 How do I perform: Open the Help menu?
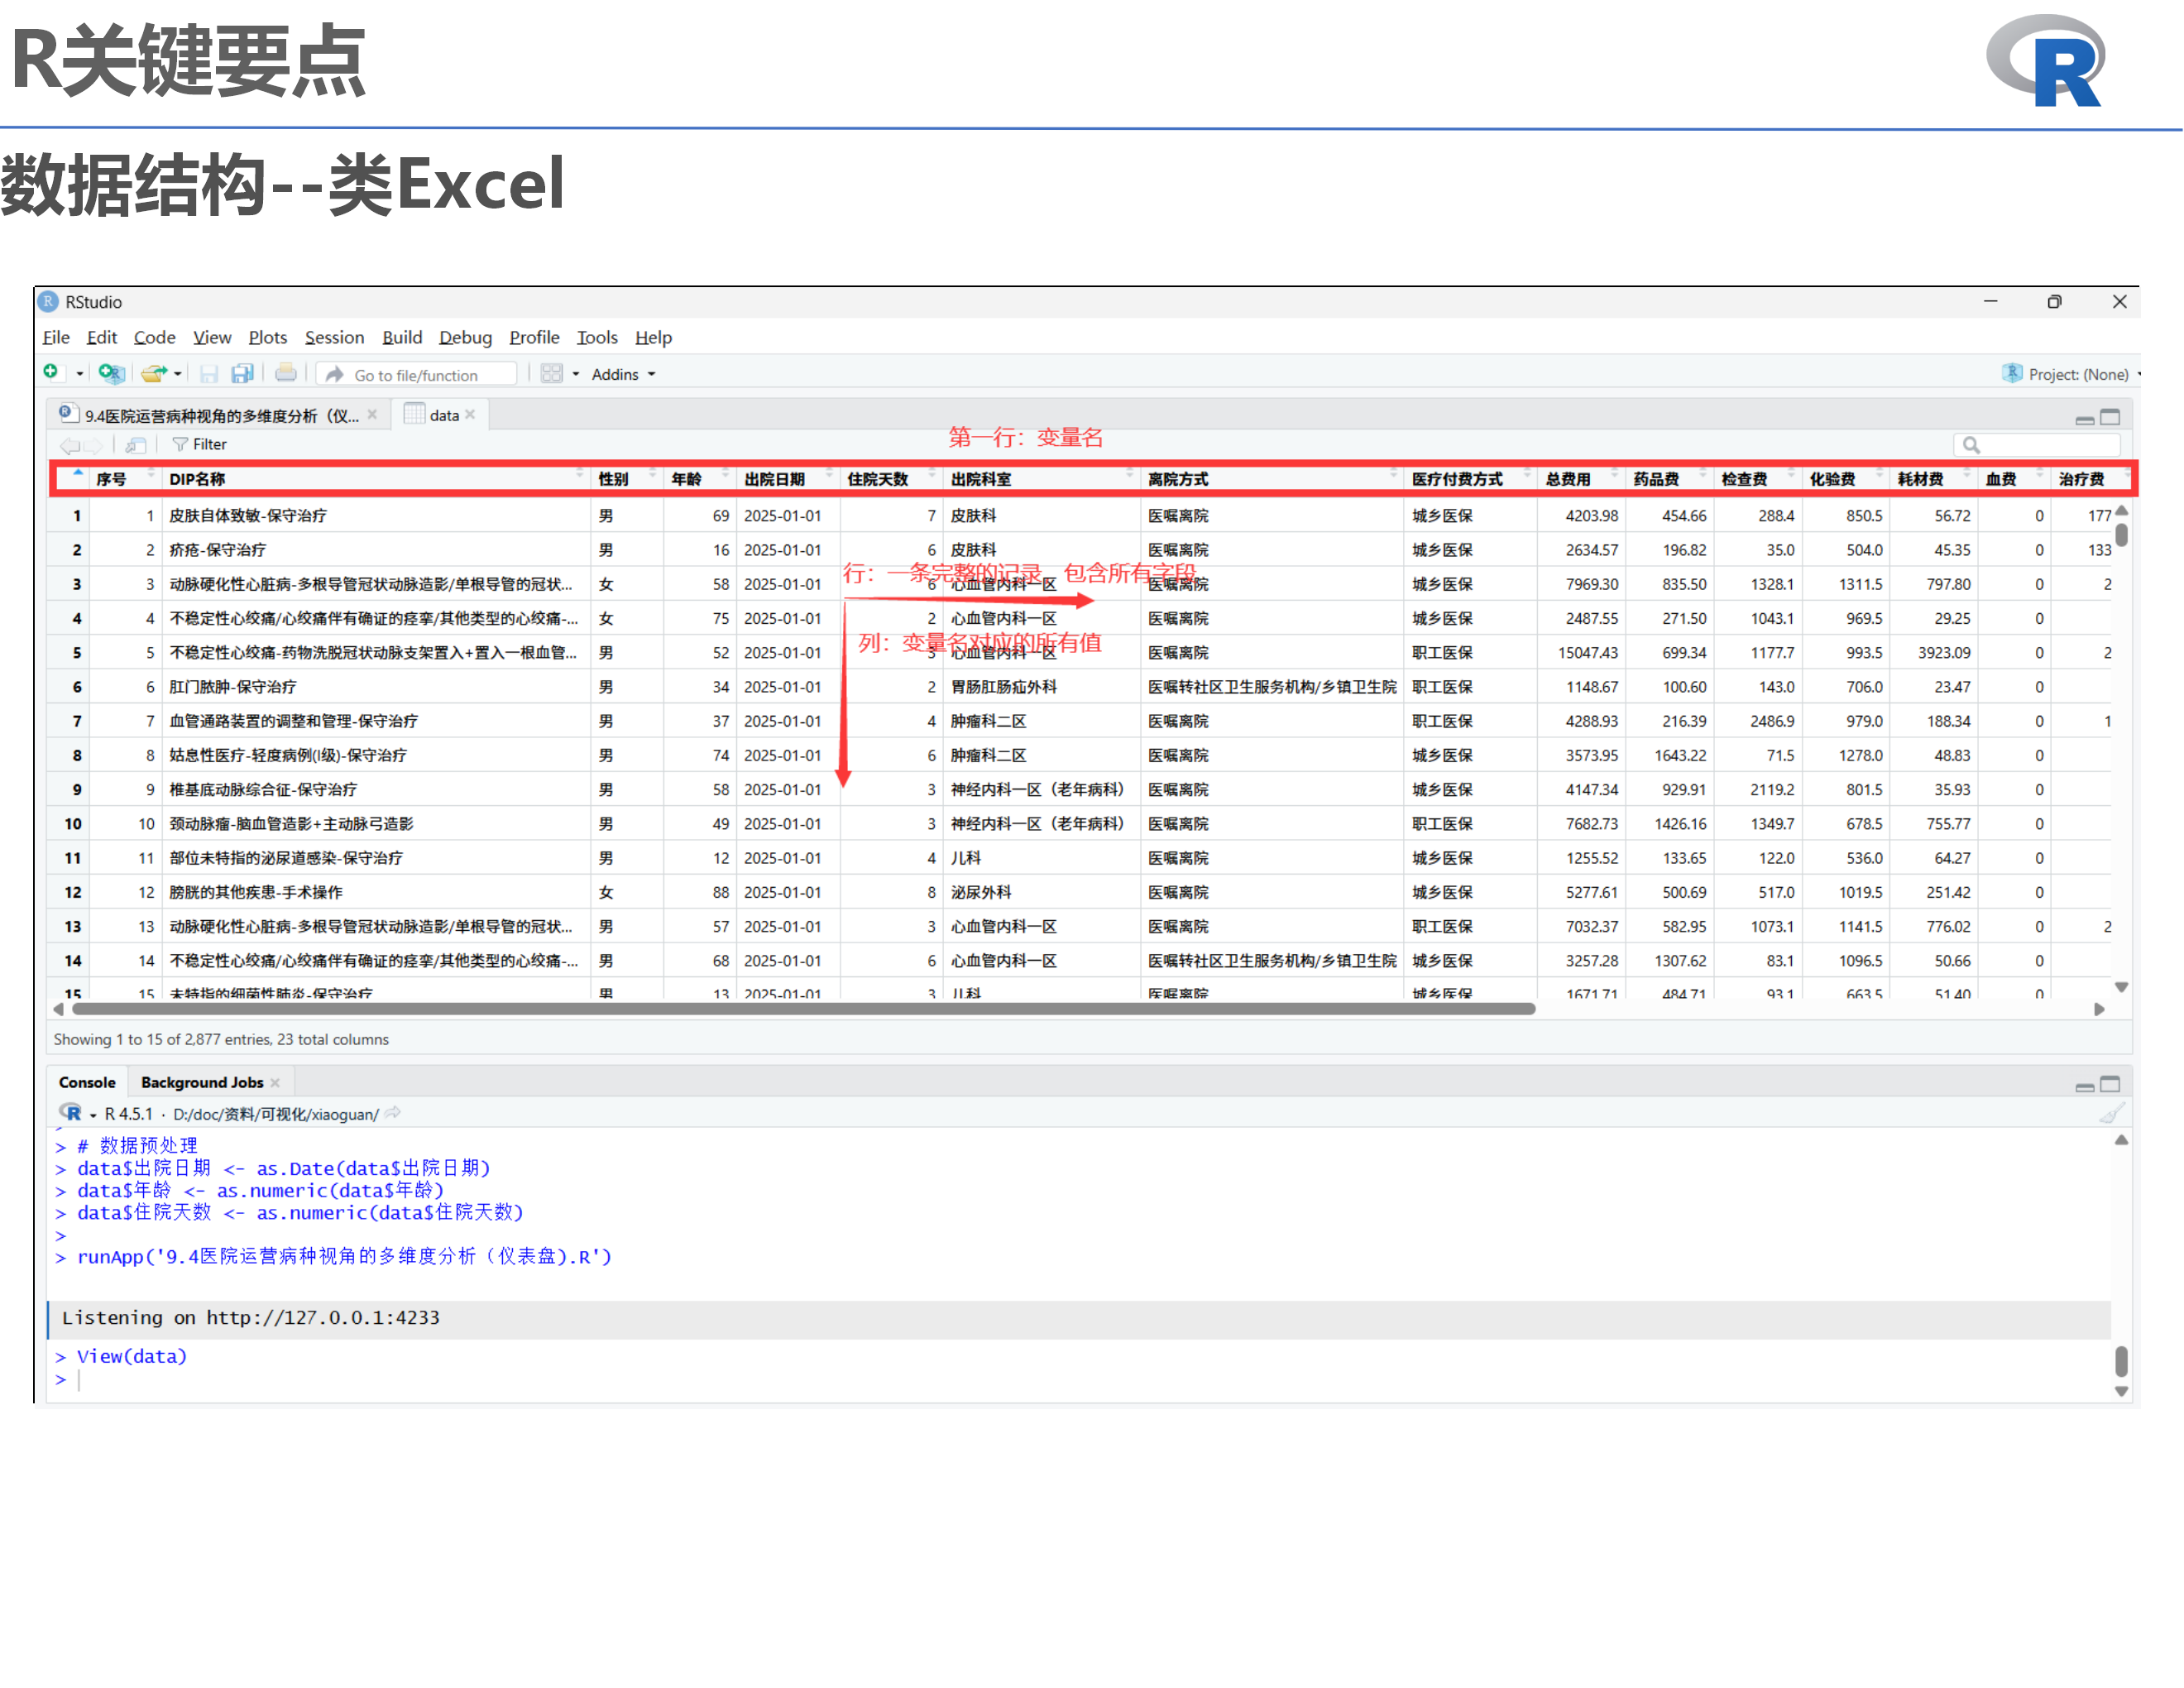[653, 337]
